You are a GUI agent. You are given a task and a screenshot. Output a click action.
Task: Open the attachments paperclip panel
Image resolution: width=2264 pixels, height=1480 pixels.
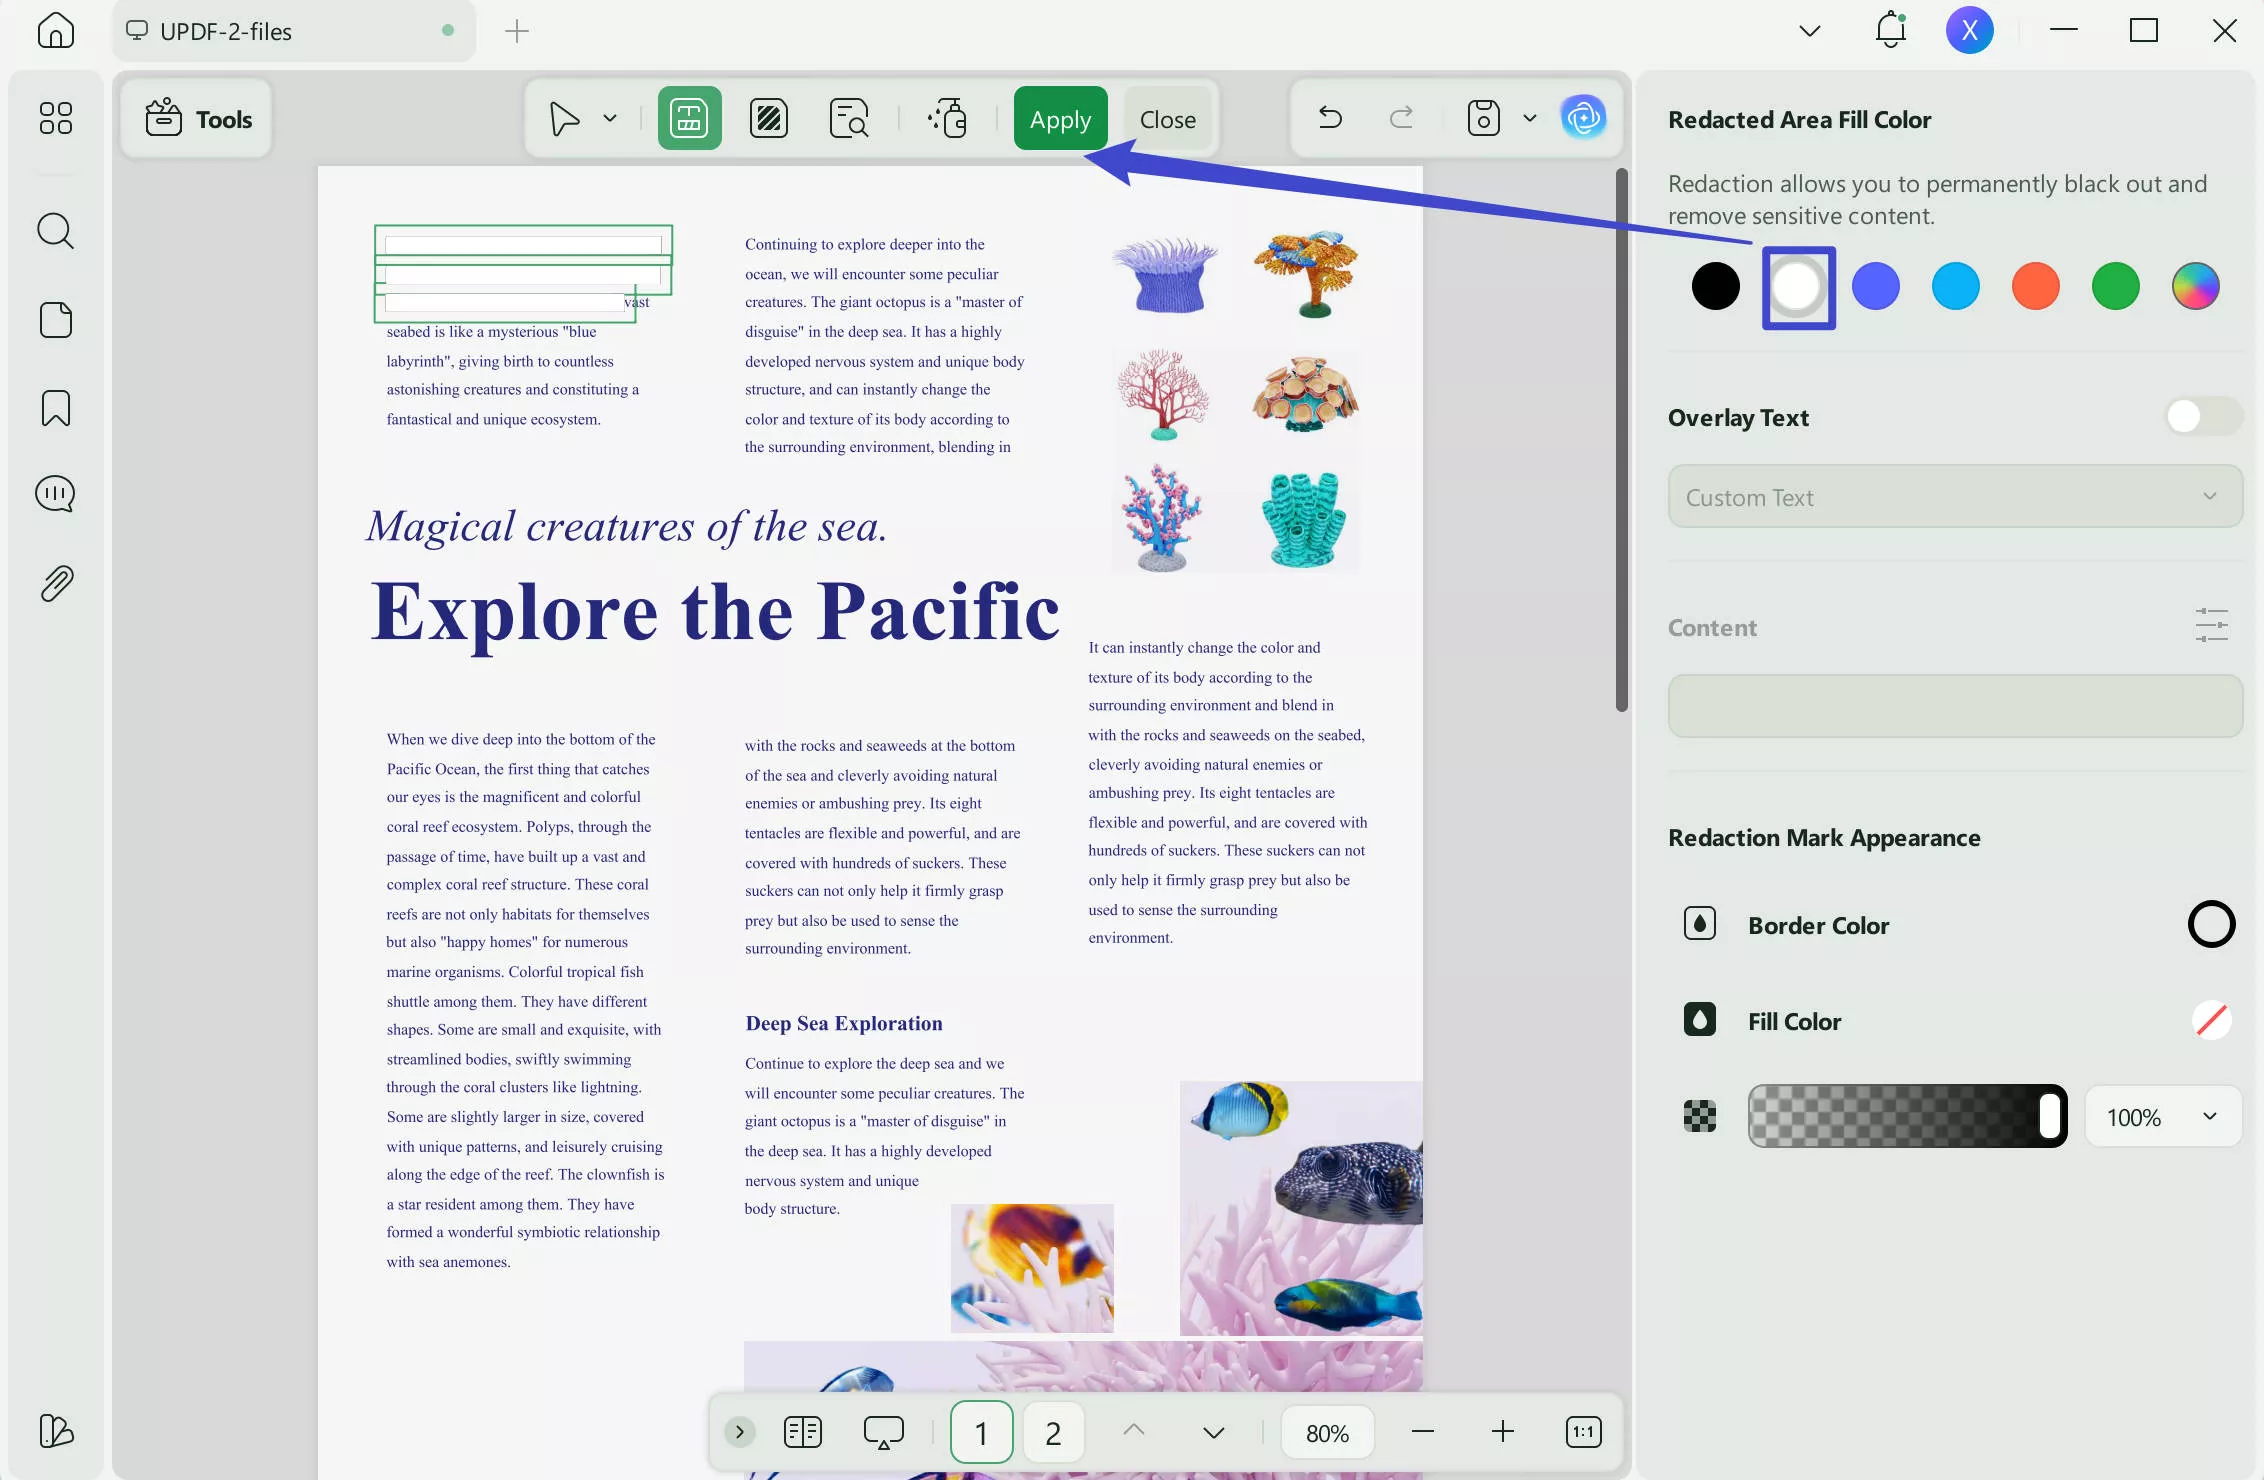(x=56, y=583)
